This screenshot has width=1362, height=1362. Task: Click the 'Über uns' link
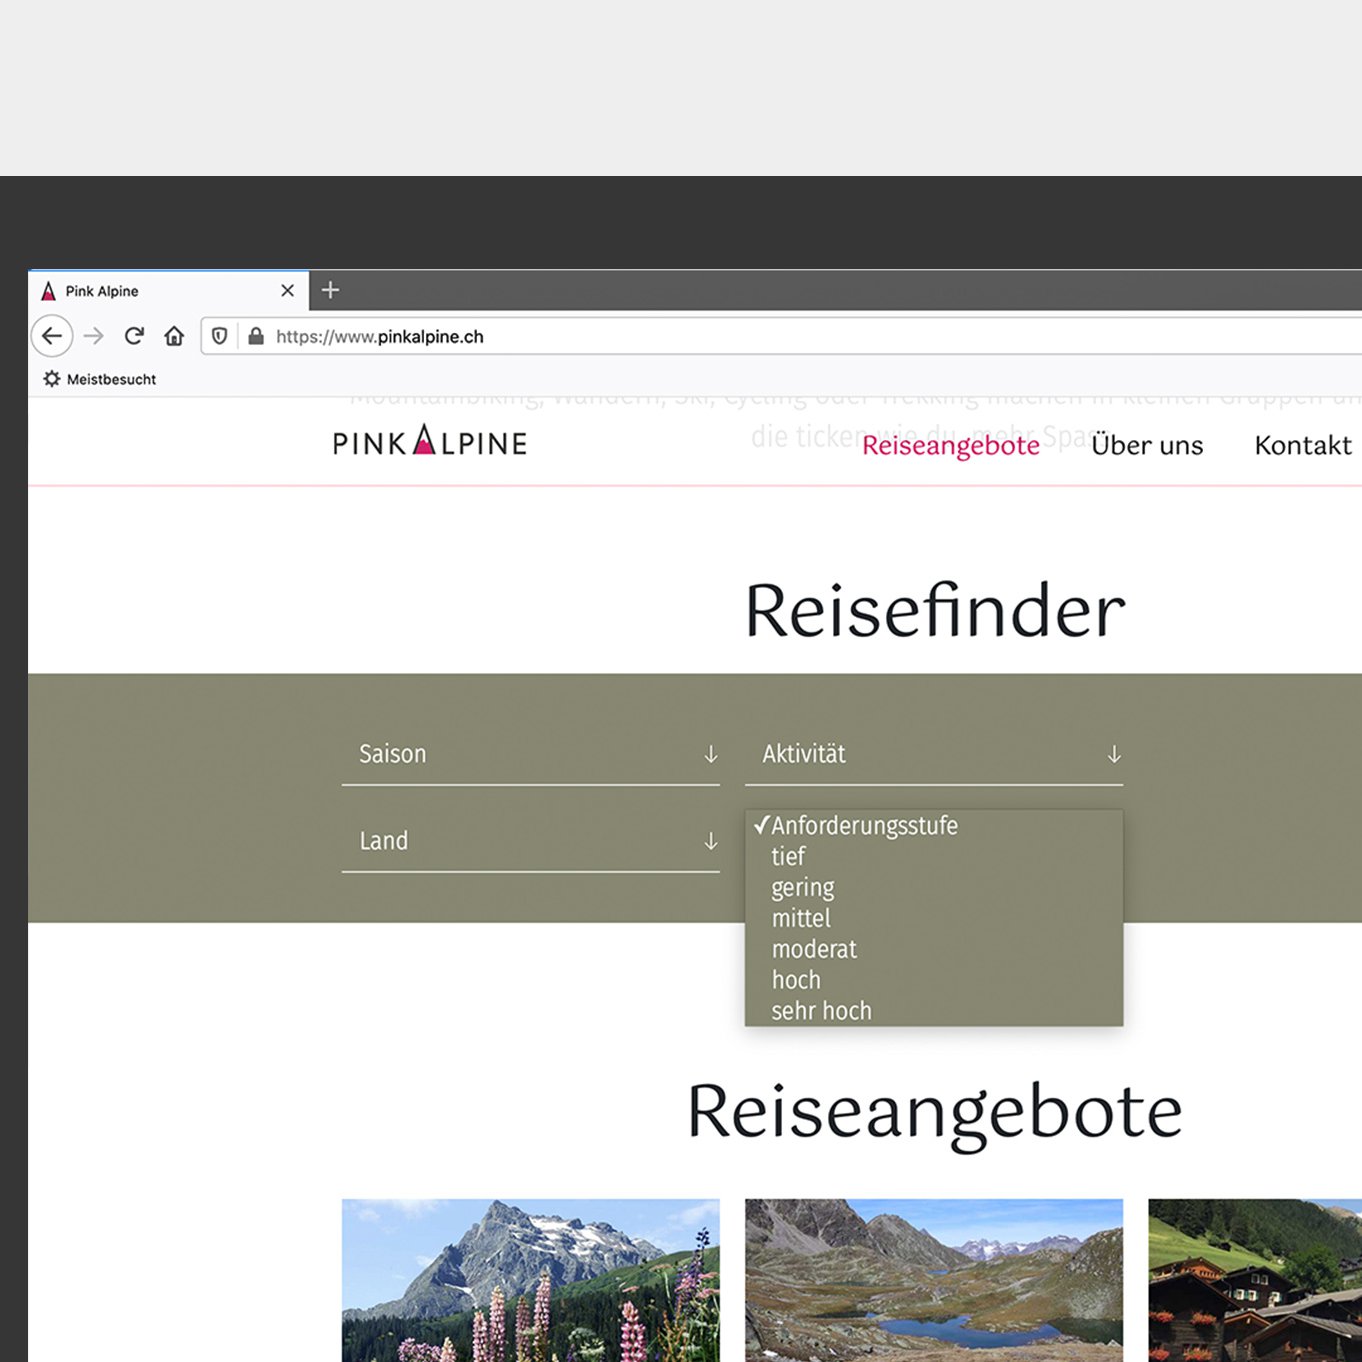click(x=1148, y=446)
